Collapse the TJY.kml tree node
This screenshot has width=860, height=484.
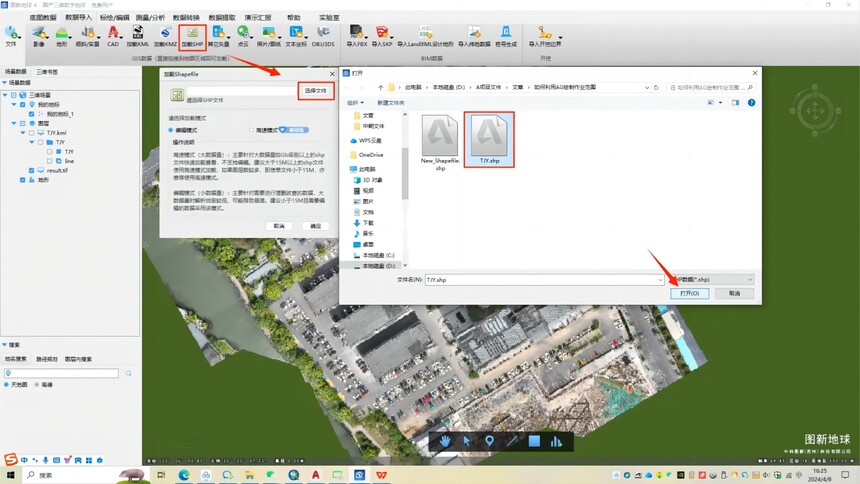click(x=23, y=133)
